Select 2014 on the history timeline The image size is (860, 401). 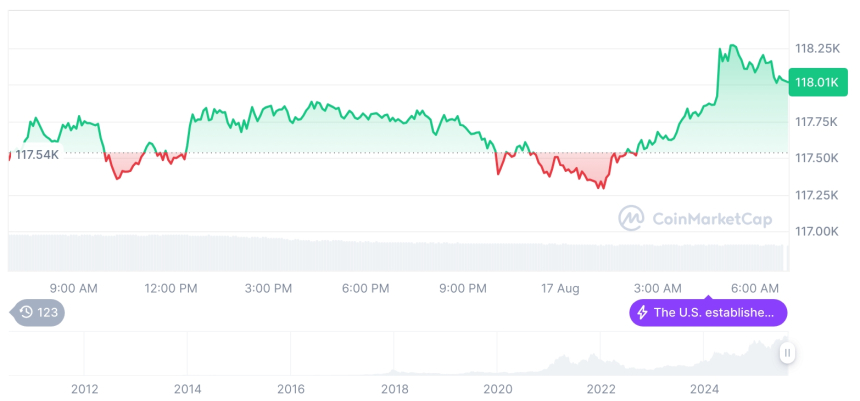click(187, 388)
